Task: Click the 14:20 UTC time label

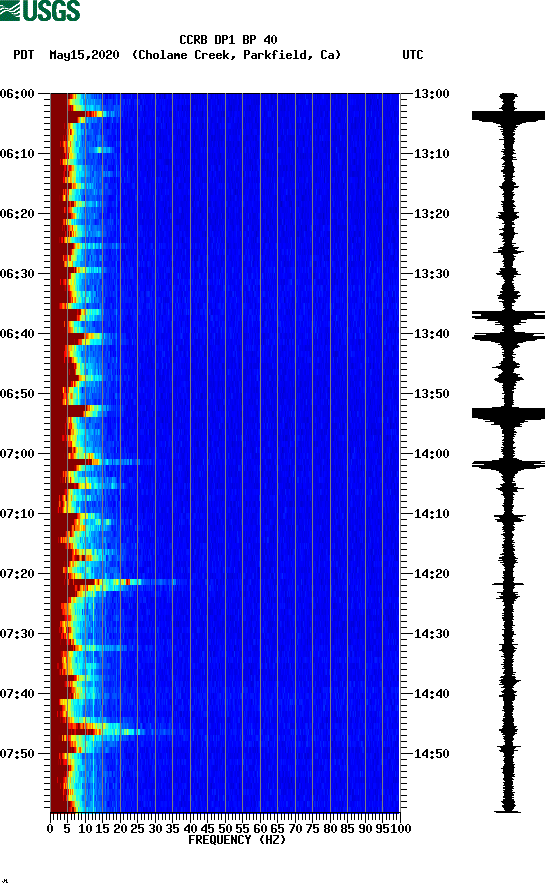Action: click(x=431, y=574)
